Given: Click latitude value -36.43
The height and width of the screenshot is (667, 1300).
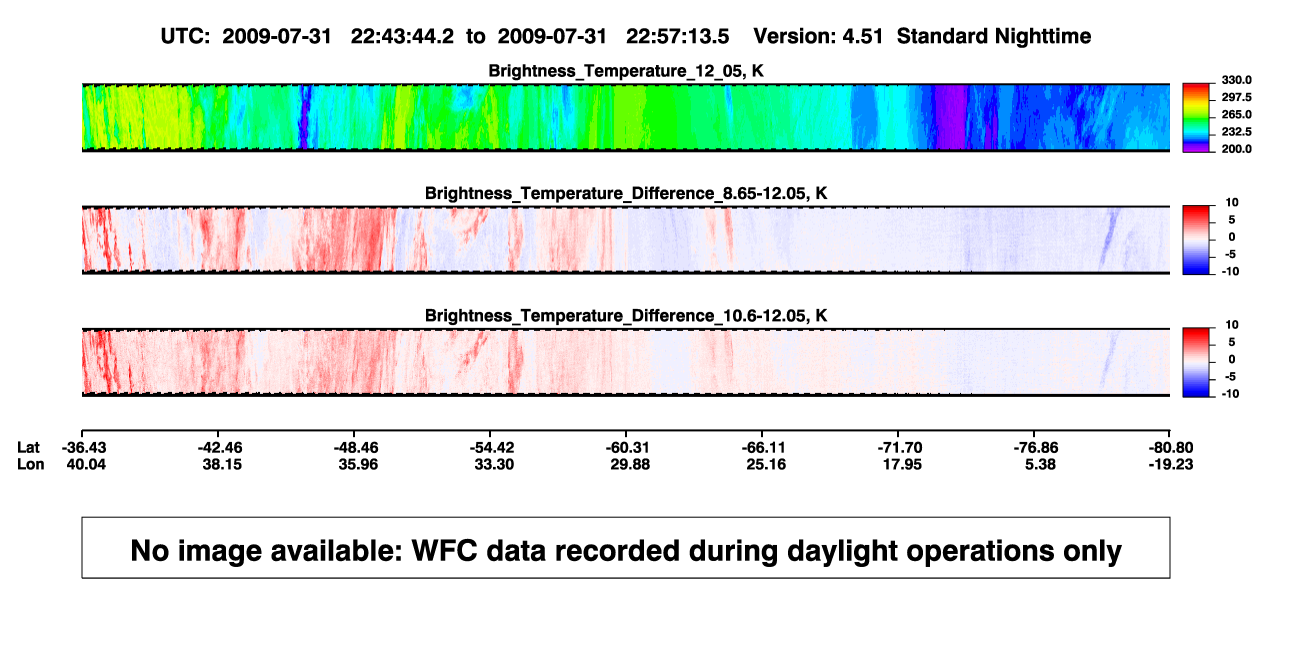Looking at the screenshot, I should (82, 447).
